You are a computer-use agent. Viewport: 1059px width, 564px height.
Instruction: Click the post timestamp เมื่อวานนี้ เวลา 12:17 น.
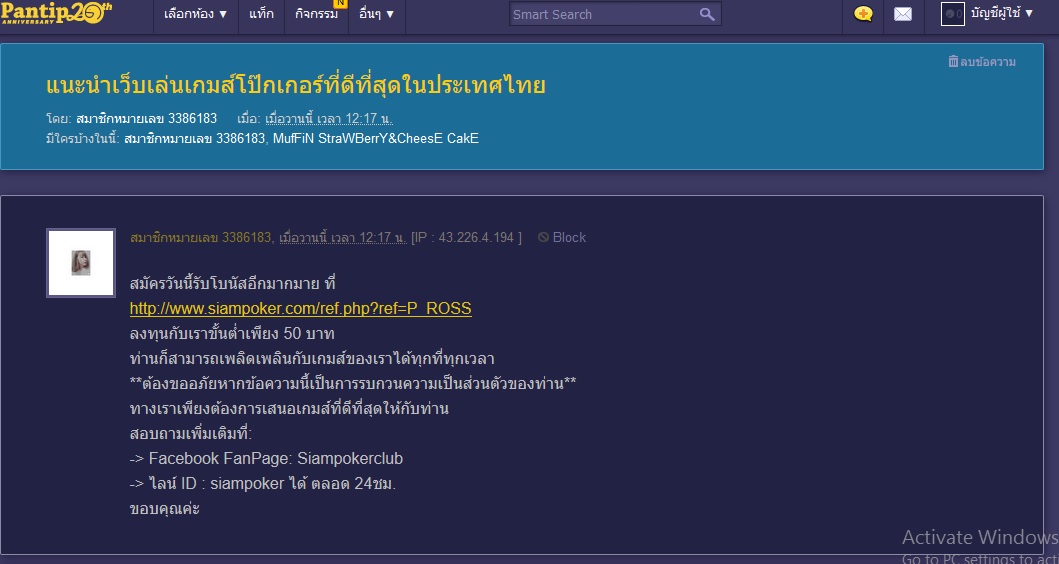click(343, 238)
